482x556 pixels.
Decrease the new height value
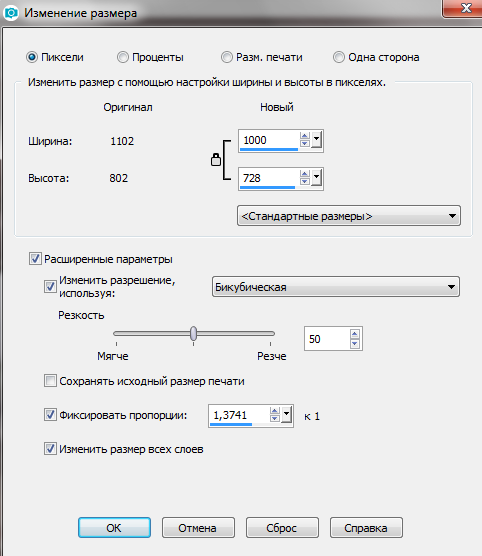point(305,181)
